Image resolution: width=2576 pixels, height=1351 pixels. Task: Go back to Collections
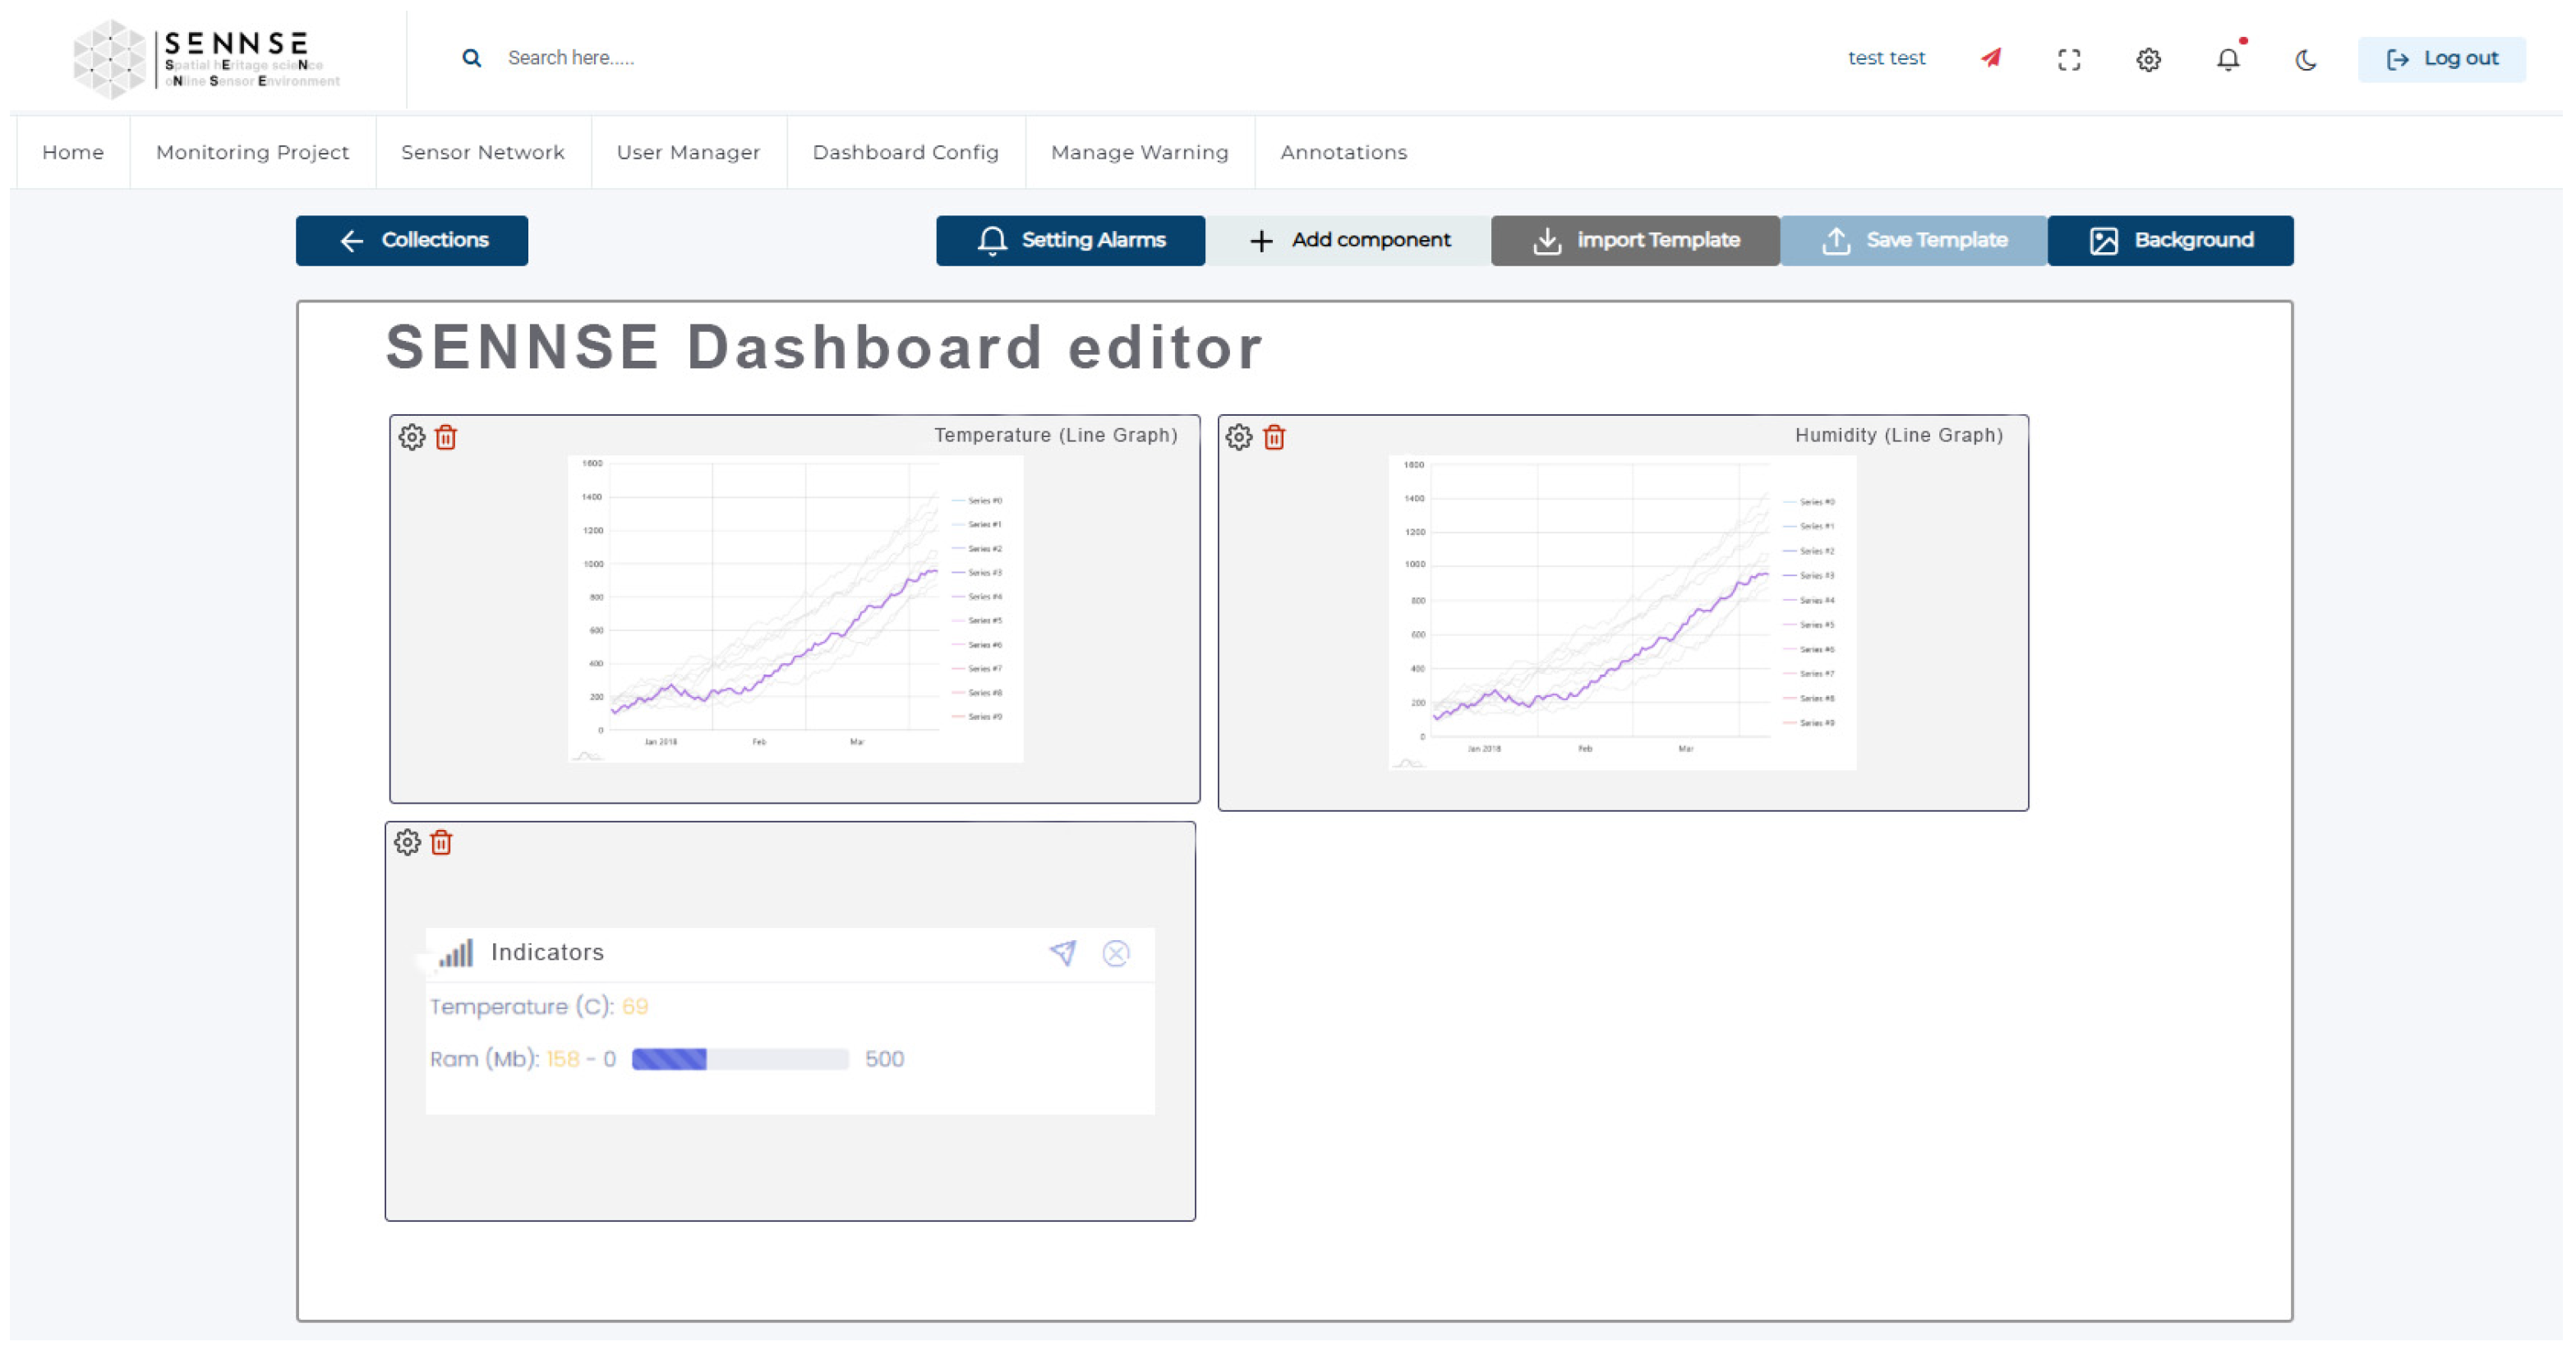[412, 240]
